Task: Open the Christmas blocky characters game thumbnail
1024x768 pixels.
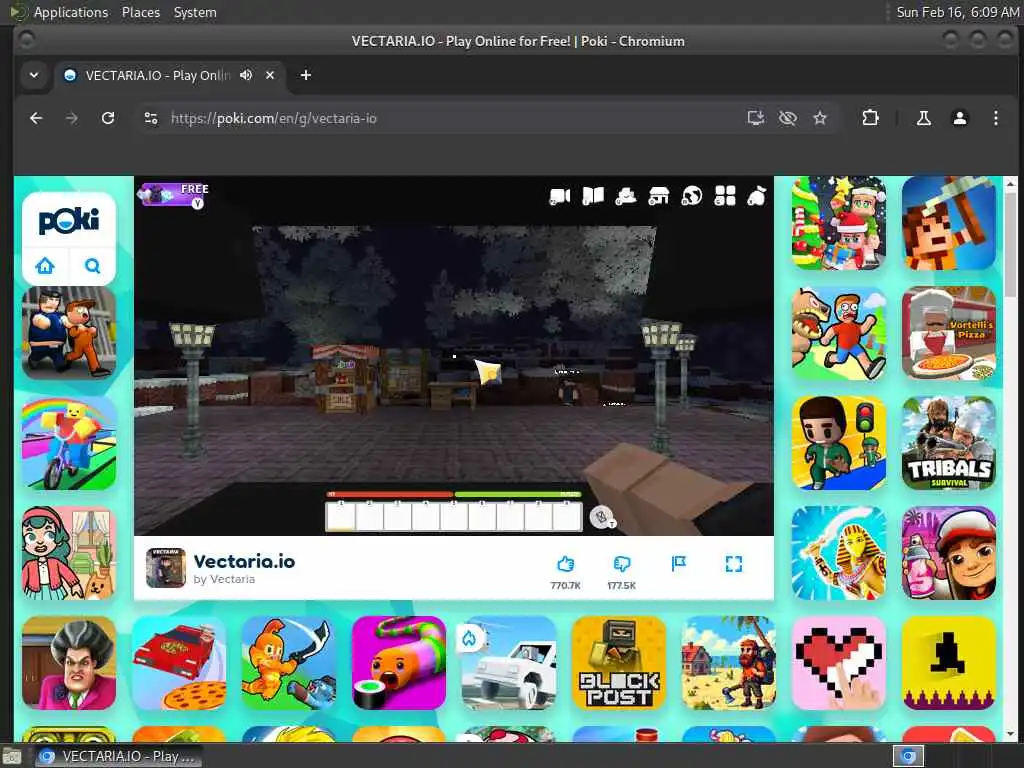Action: coord(839,223)
